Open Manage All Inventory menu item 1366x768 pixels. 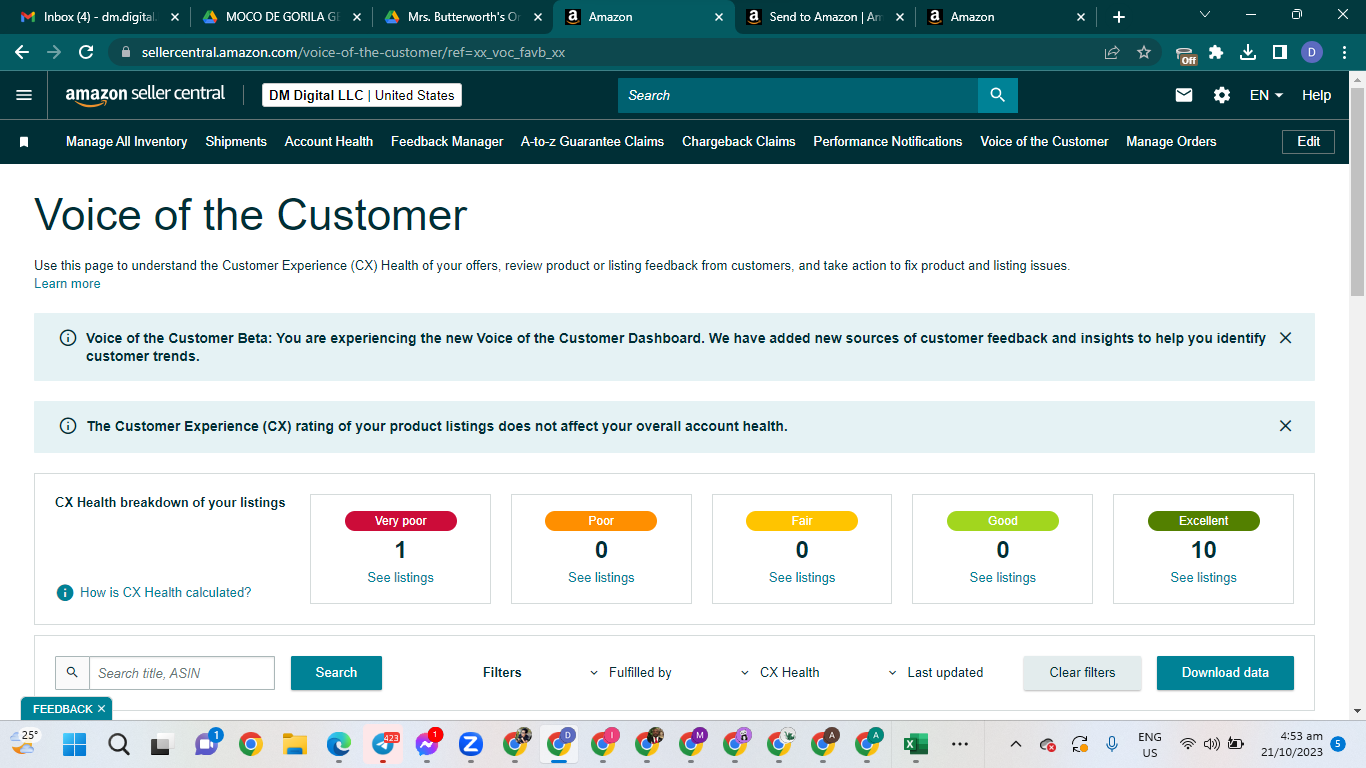(127, 142)
